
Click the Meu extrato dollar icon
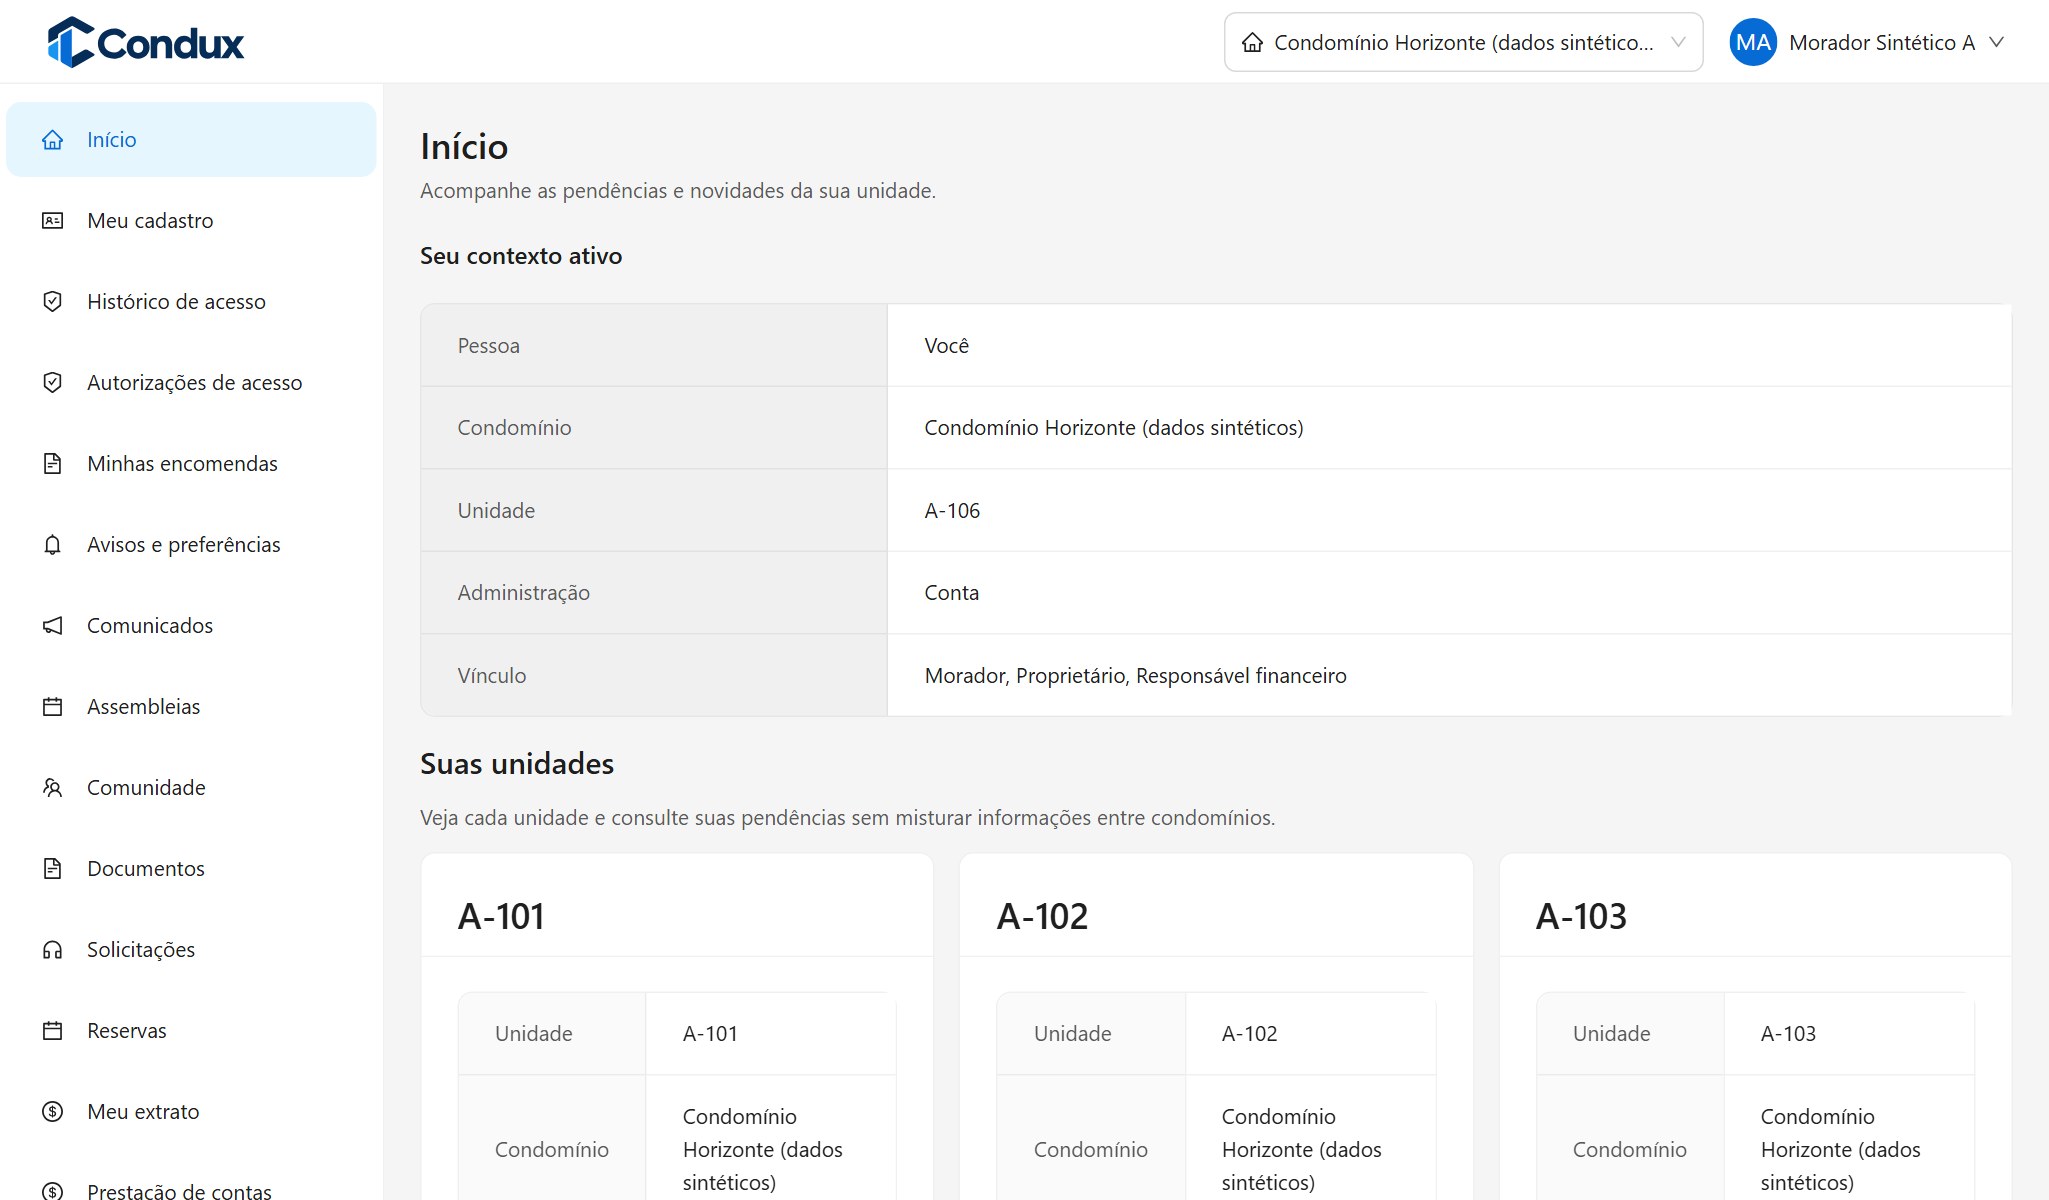pos(53,1112)
